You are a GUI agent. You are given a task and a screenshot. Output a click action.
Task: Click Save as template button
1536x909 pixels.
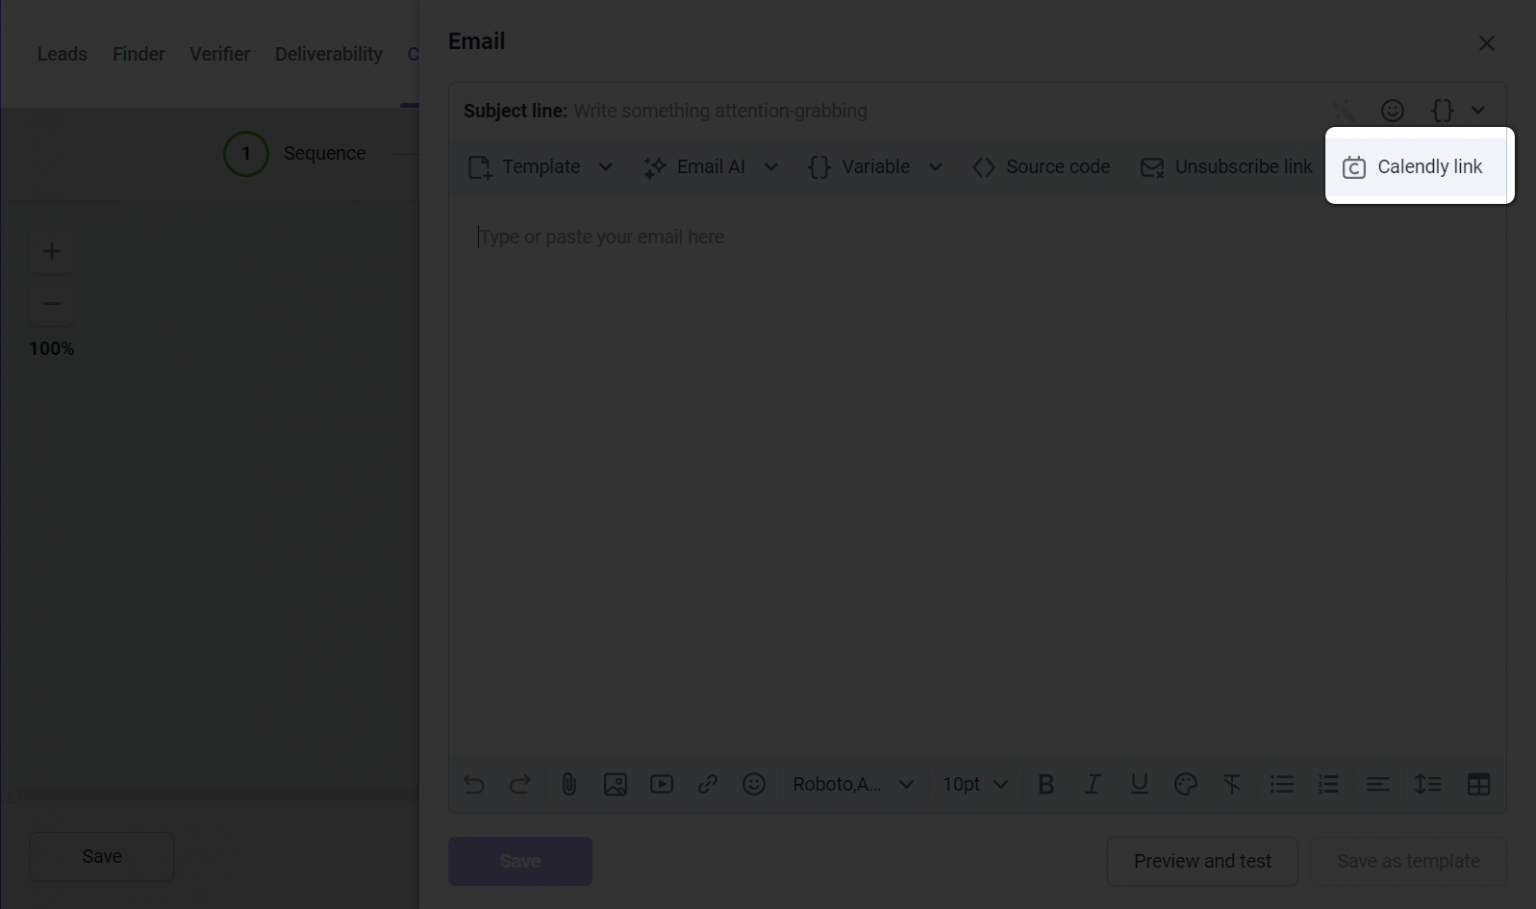click(x=1408, y=861)
